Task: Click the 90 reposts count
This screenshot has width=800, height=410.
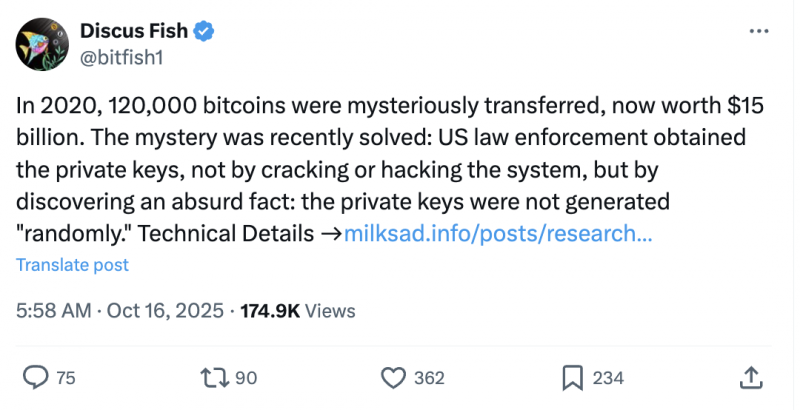Action: point(246,378)
